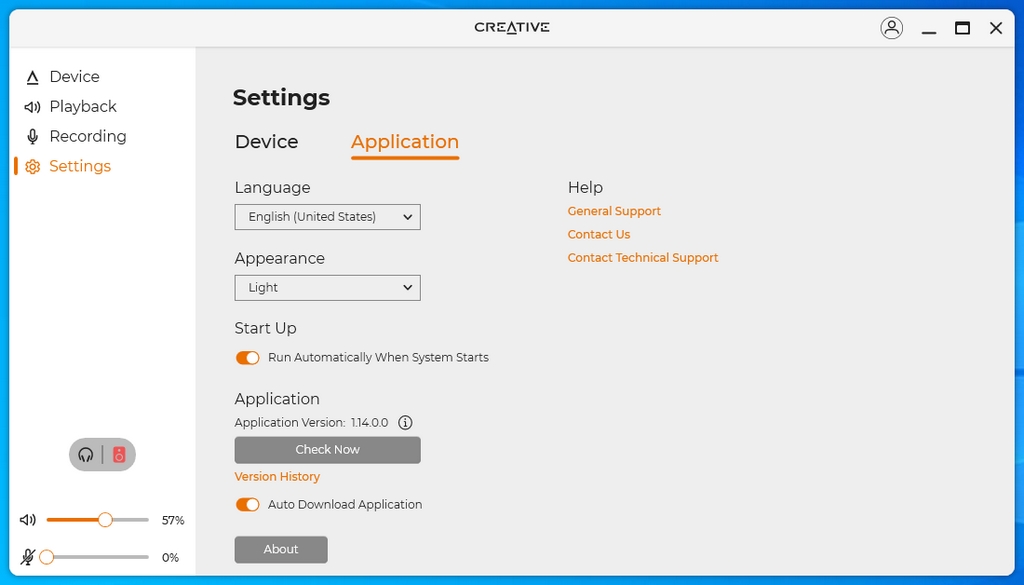Open the General Support link
Image resolution: width=1024 pixels, height=585 pixels.
pyautogui.click(x=614, y=211)
